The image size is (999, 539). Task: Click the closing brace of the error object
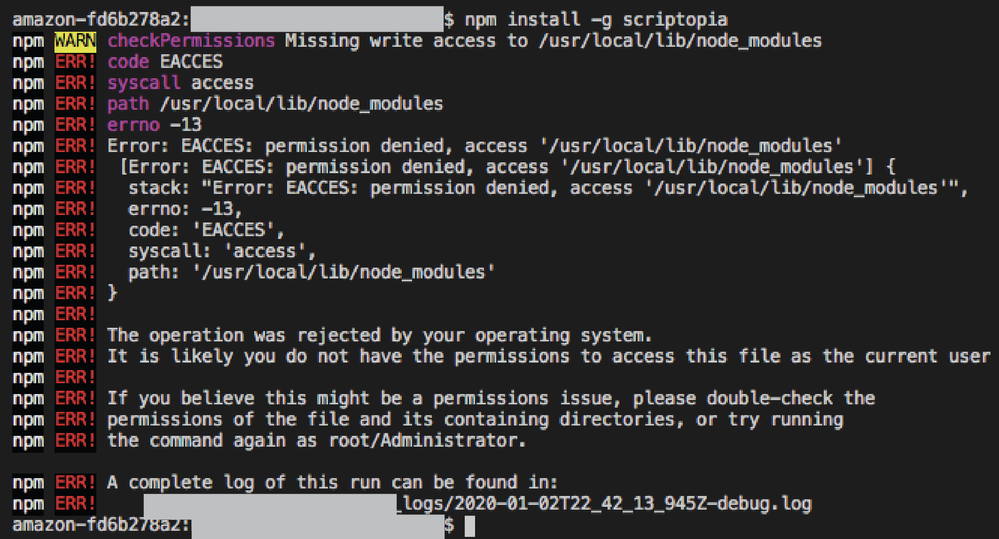(x=112, y=293)
